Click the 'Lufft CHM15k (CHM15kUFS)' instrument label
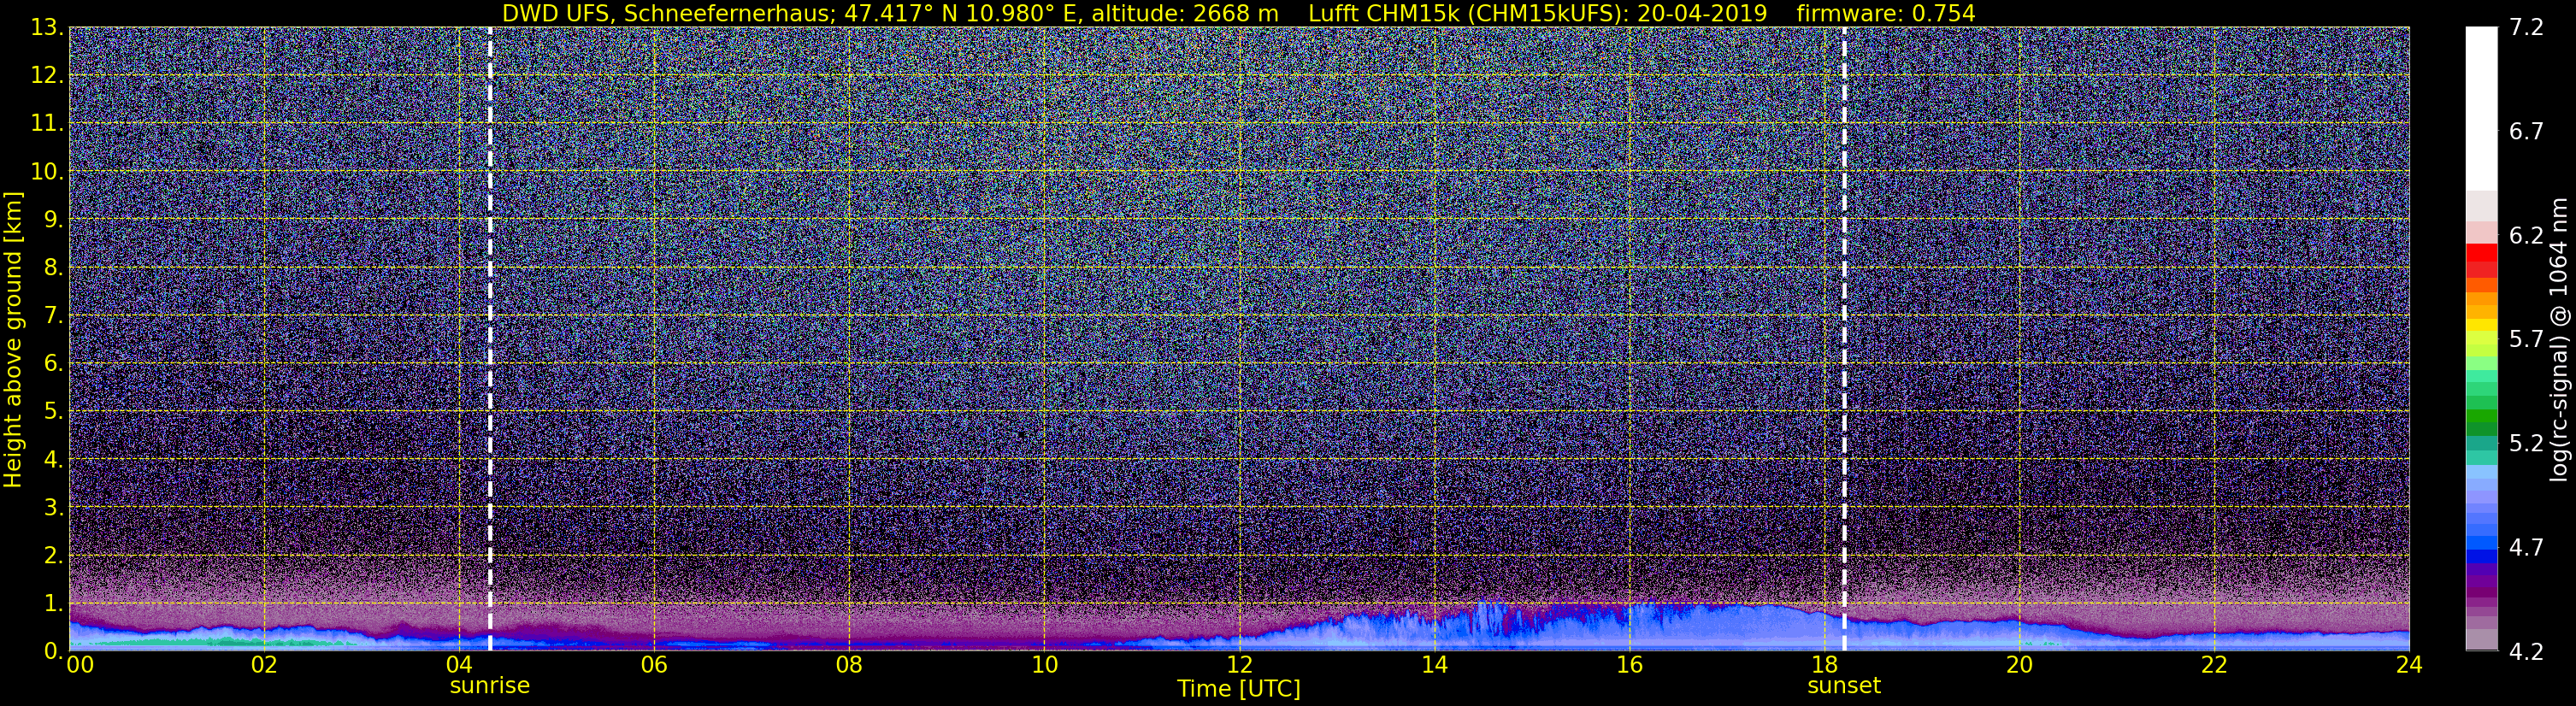 (x=1466, y=13)
